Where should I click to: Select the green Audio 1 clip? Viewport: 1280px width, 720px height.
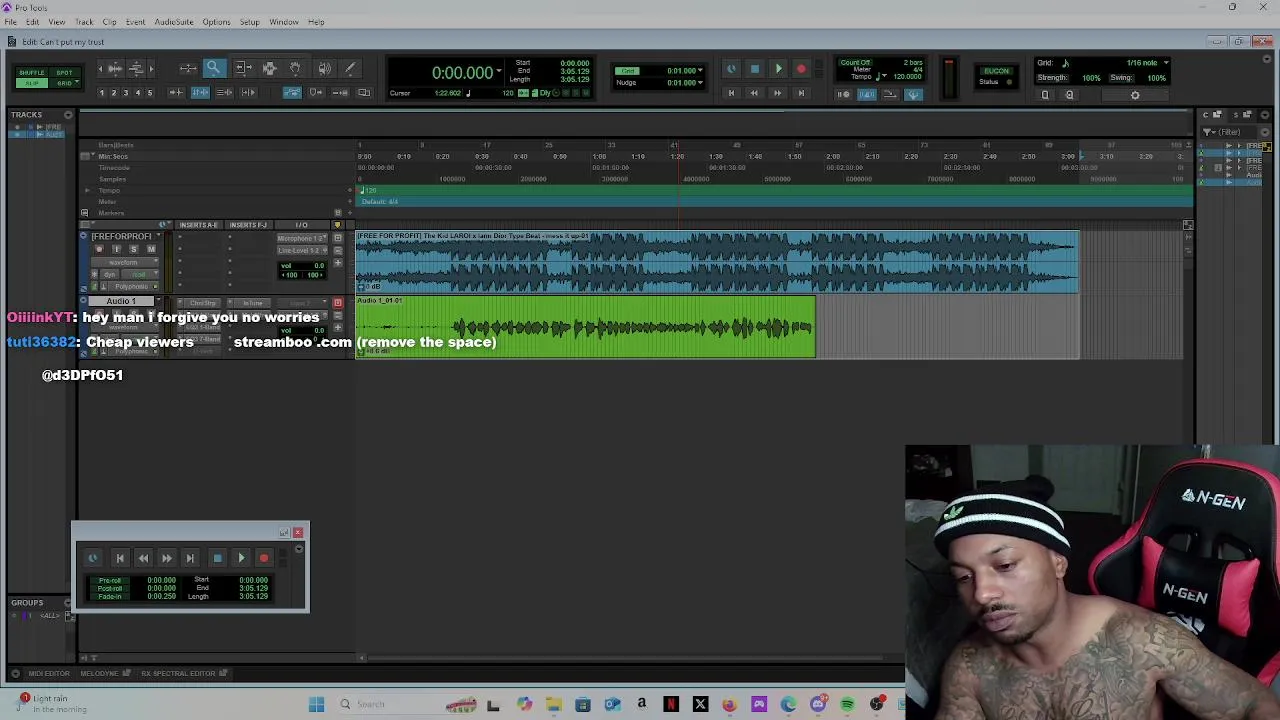(585, 327)
